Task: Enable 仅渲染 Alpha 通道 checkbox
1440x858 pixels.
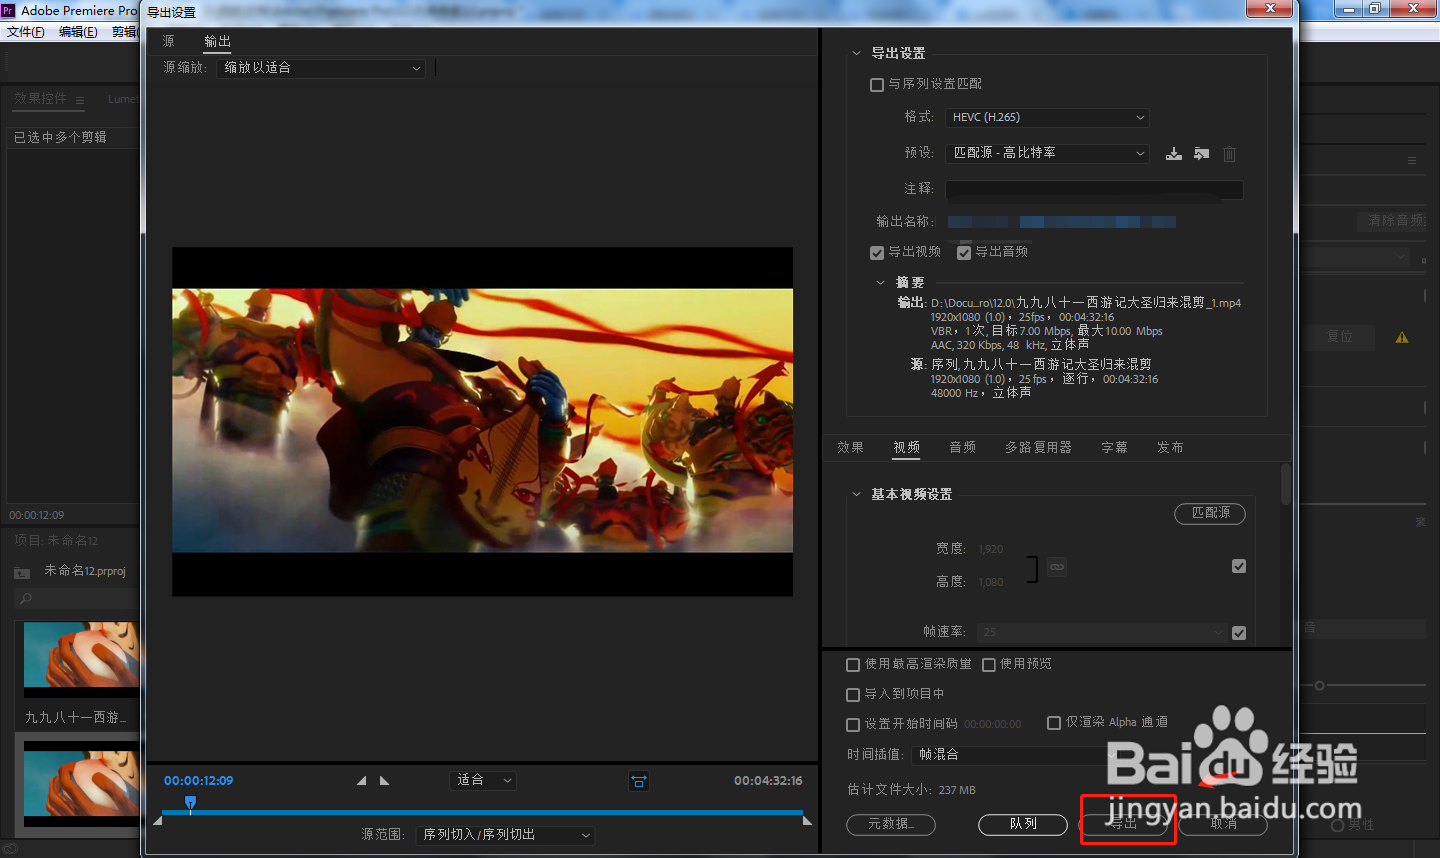Action: click(x=1054, y=723)
